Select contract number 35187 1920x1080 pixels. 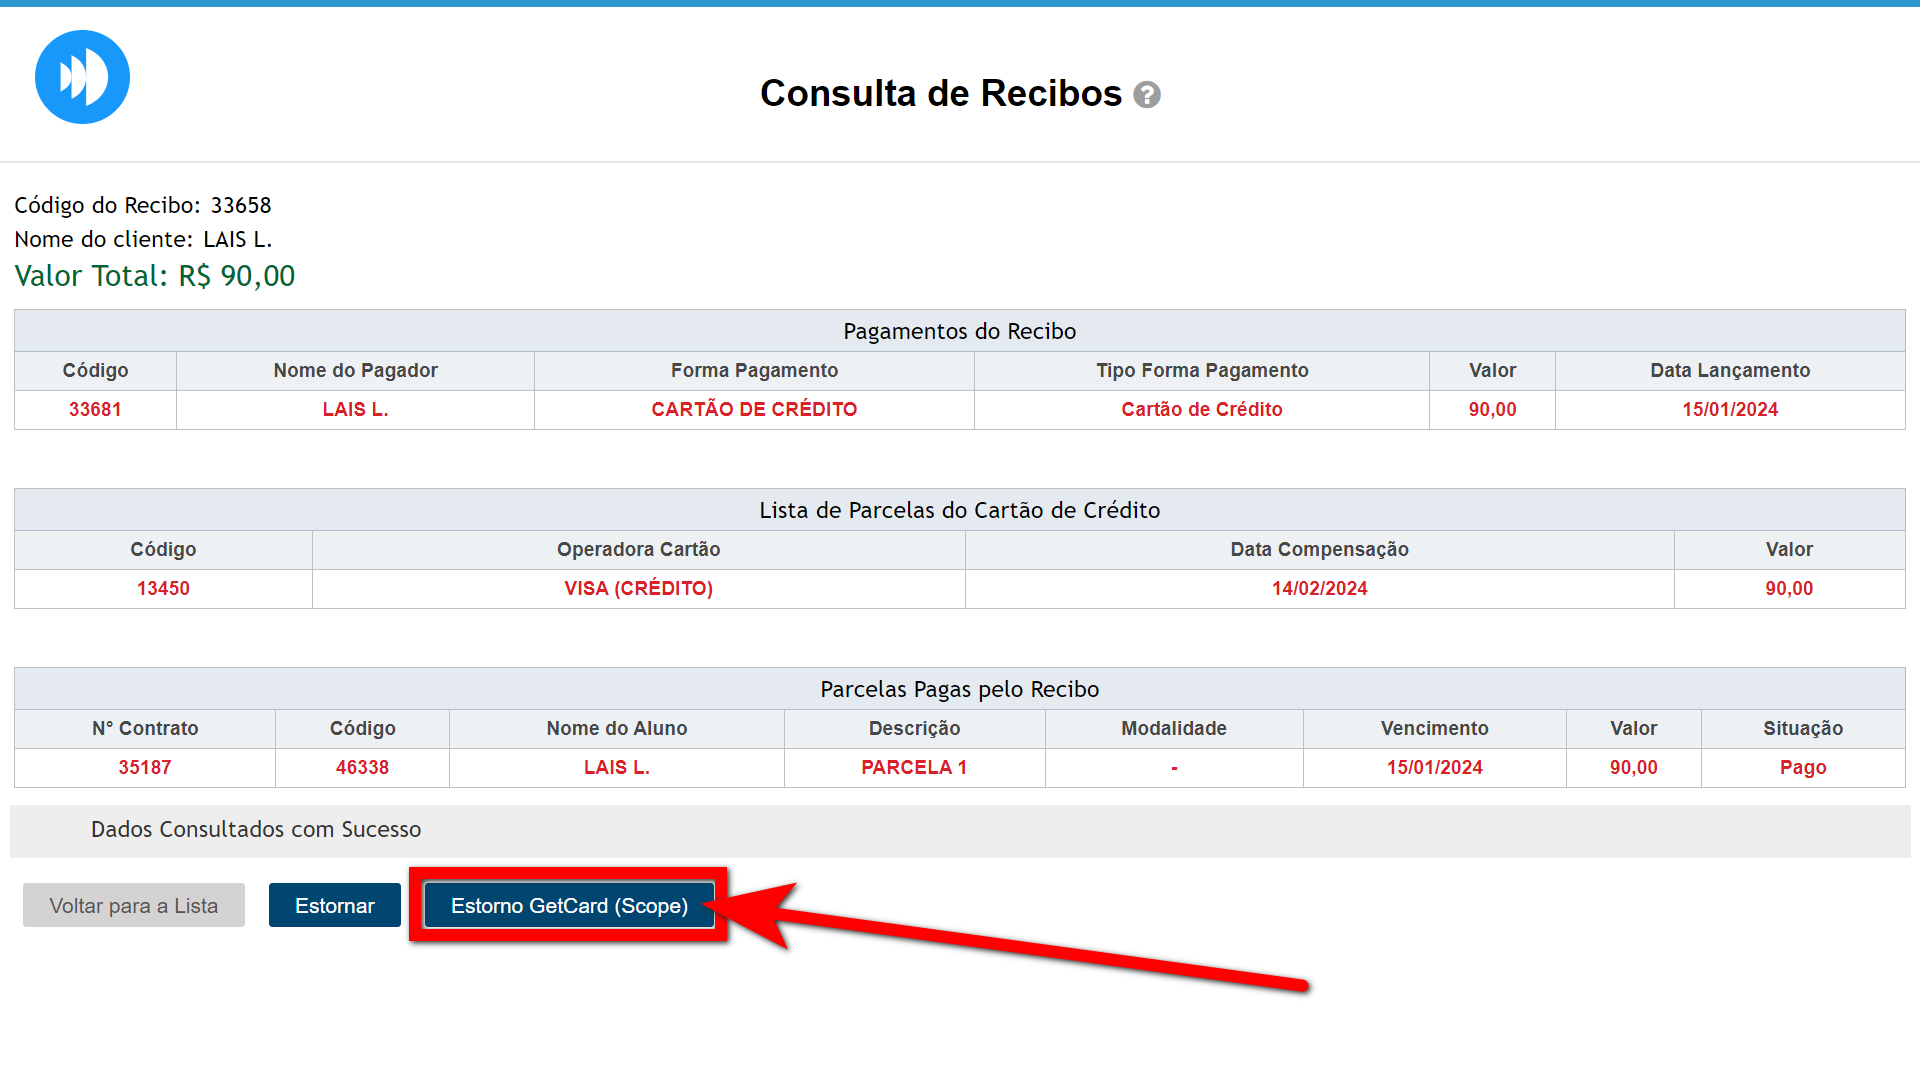click(x=145, y=767)
